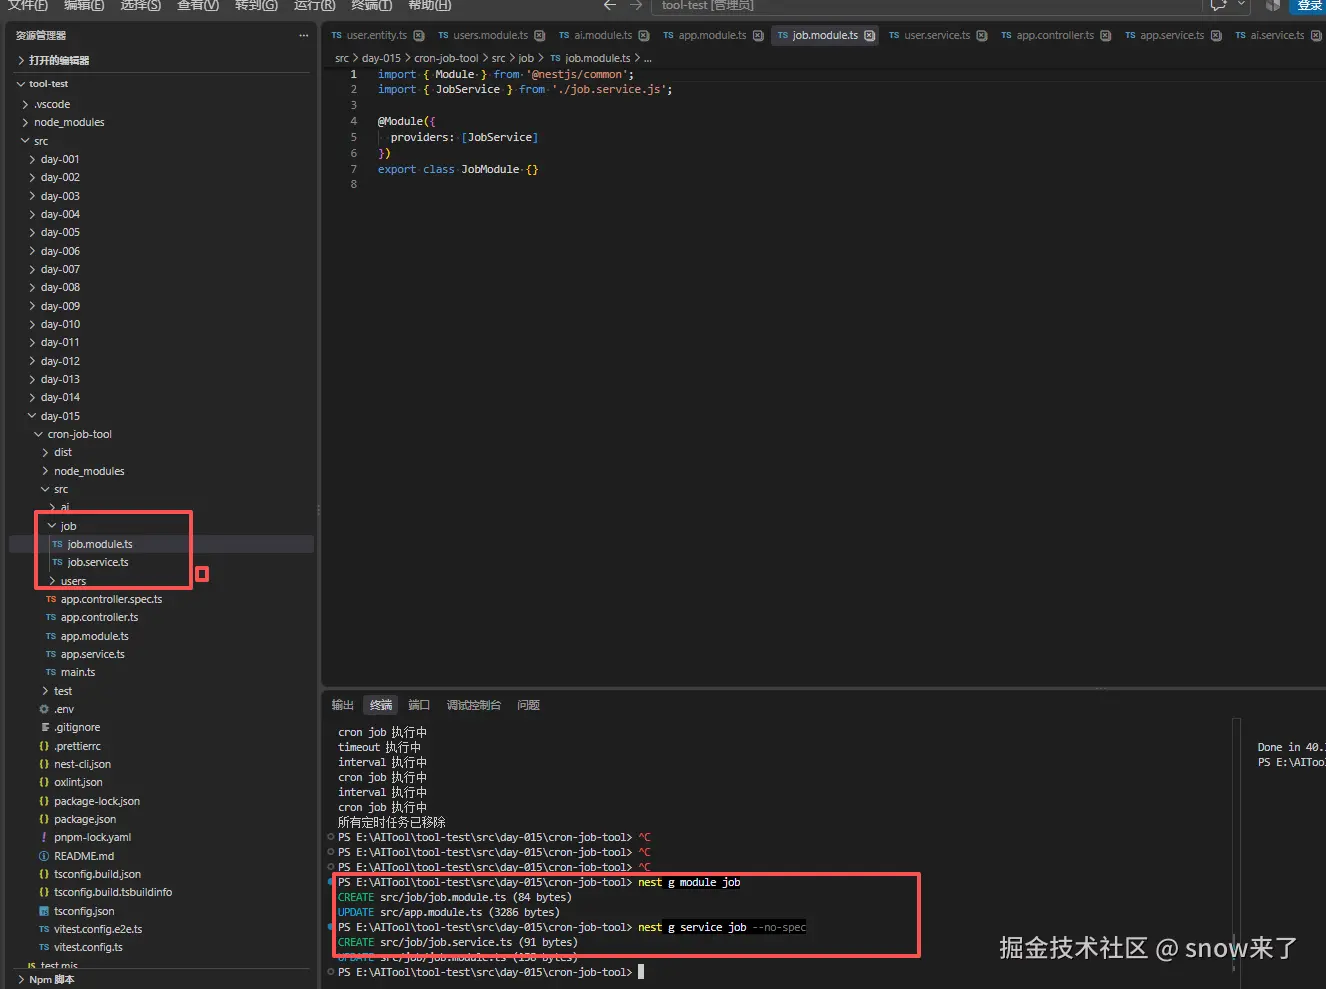Click the day-015 breadcrumb segment
Viewport: 1326px width, 989px height.
click(381, 59)
